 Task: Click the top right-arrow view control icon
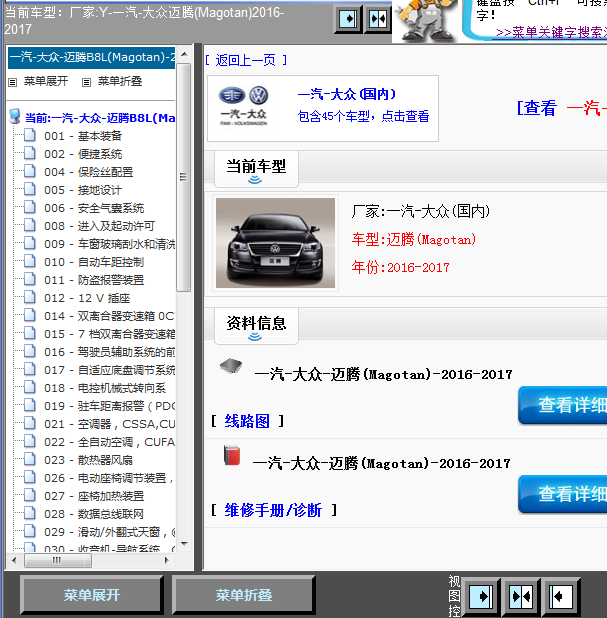click(x=348, y=19)
